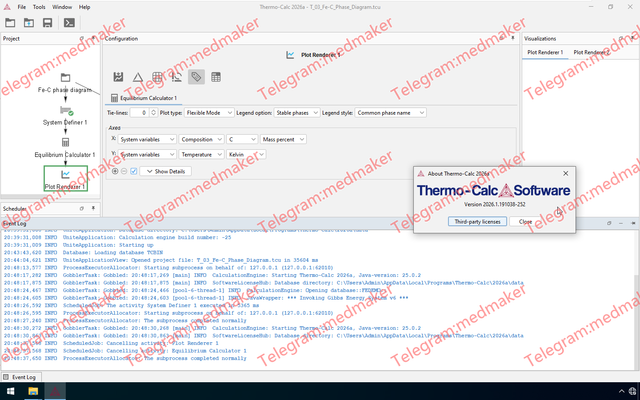Close About dialog with X button
This screenshot has width=640, height=400.
pyautogui.click(x=566, y=173)
